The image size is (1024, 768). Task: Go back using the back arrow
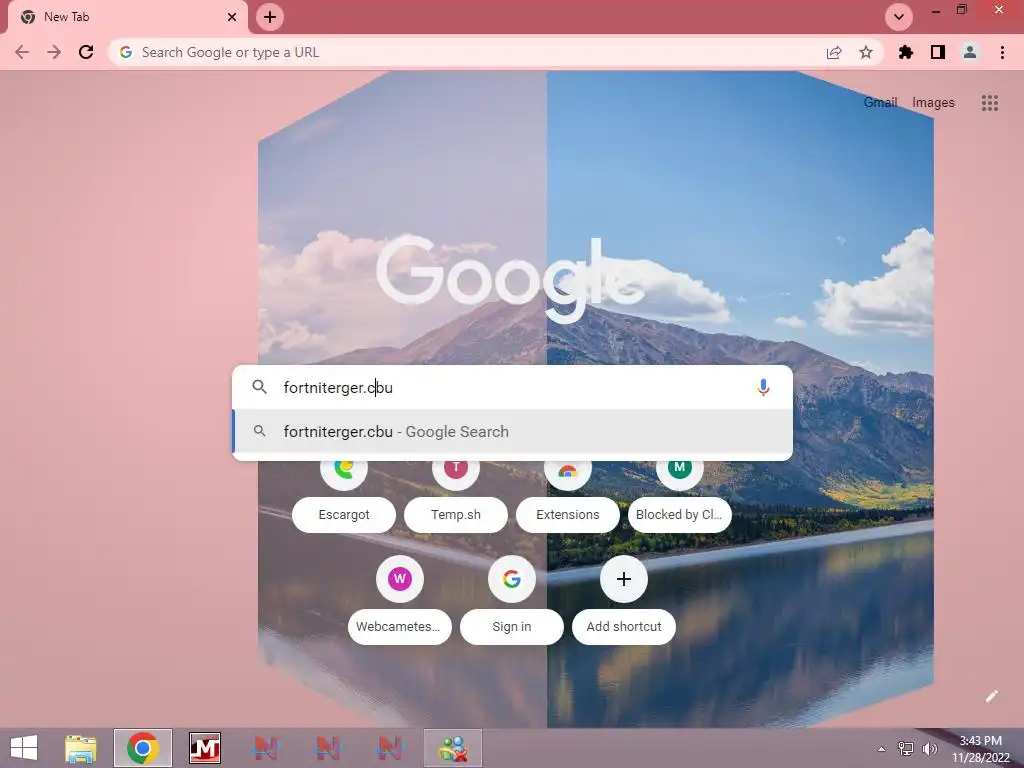pos(22,52)
